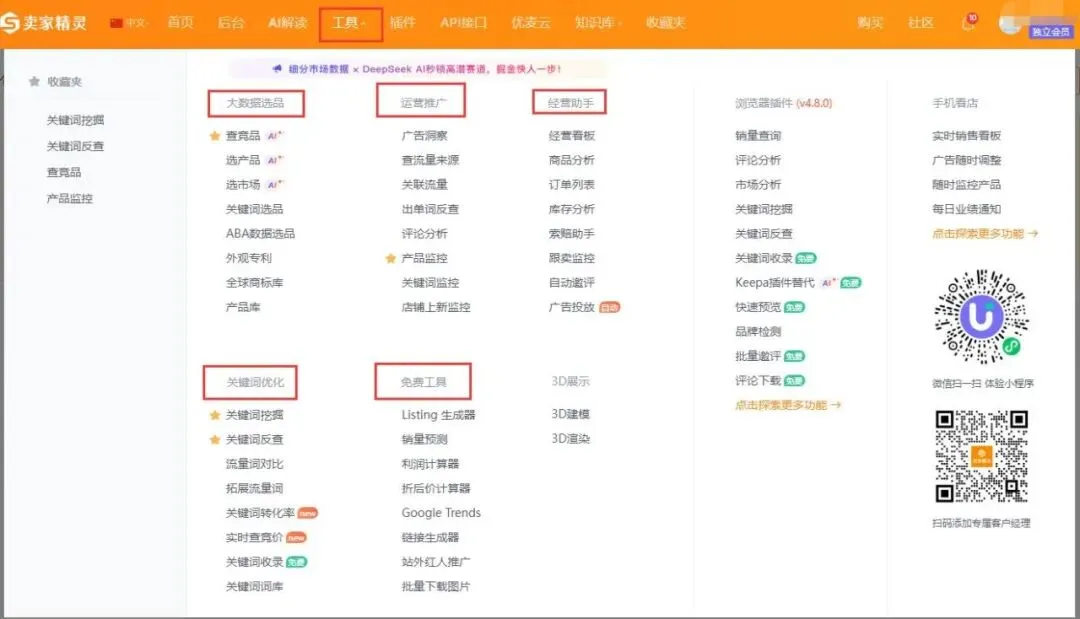This screenshot has width=1080, height=619.
Task: Open Keepa插件替代 plugin feature
Action: [775, 282]
